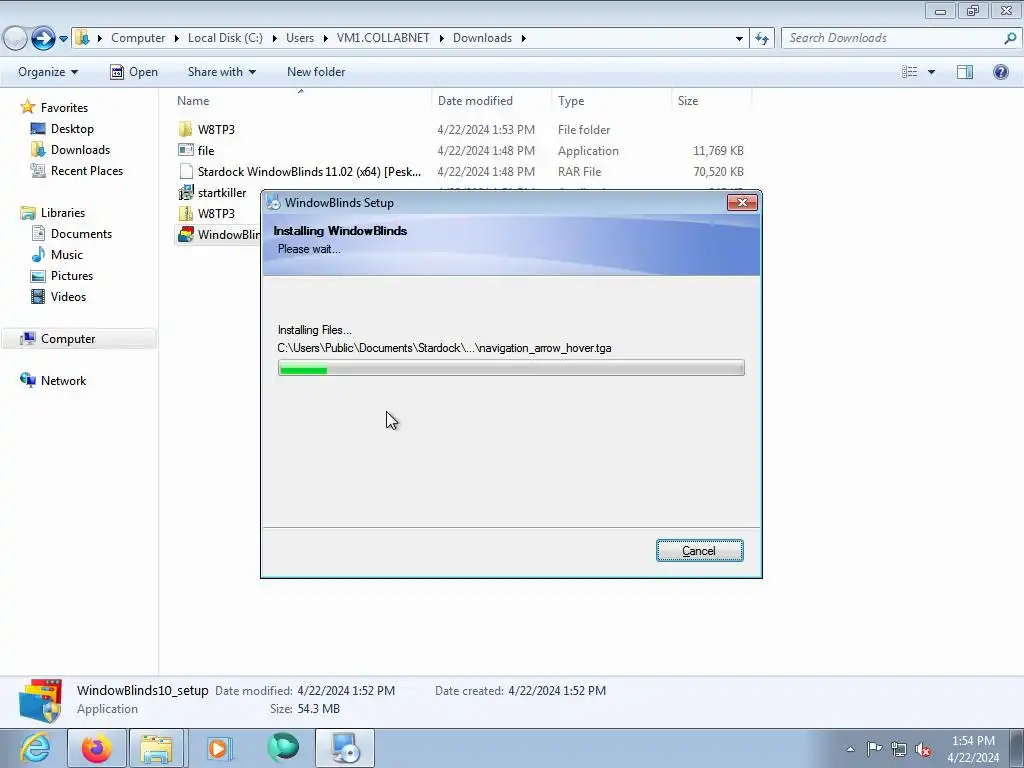Select Computer in the address breadcrumb
This screenshot has width=1024, height=768.
pyautogui.click(x=138, y=38)
